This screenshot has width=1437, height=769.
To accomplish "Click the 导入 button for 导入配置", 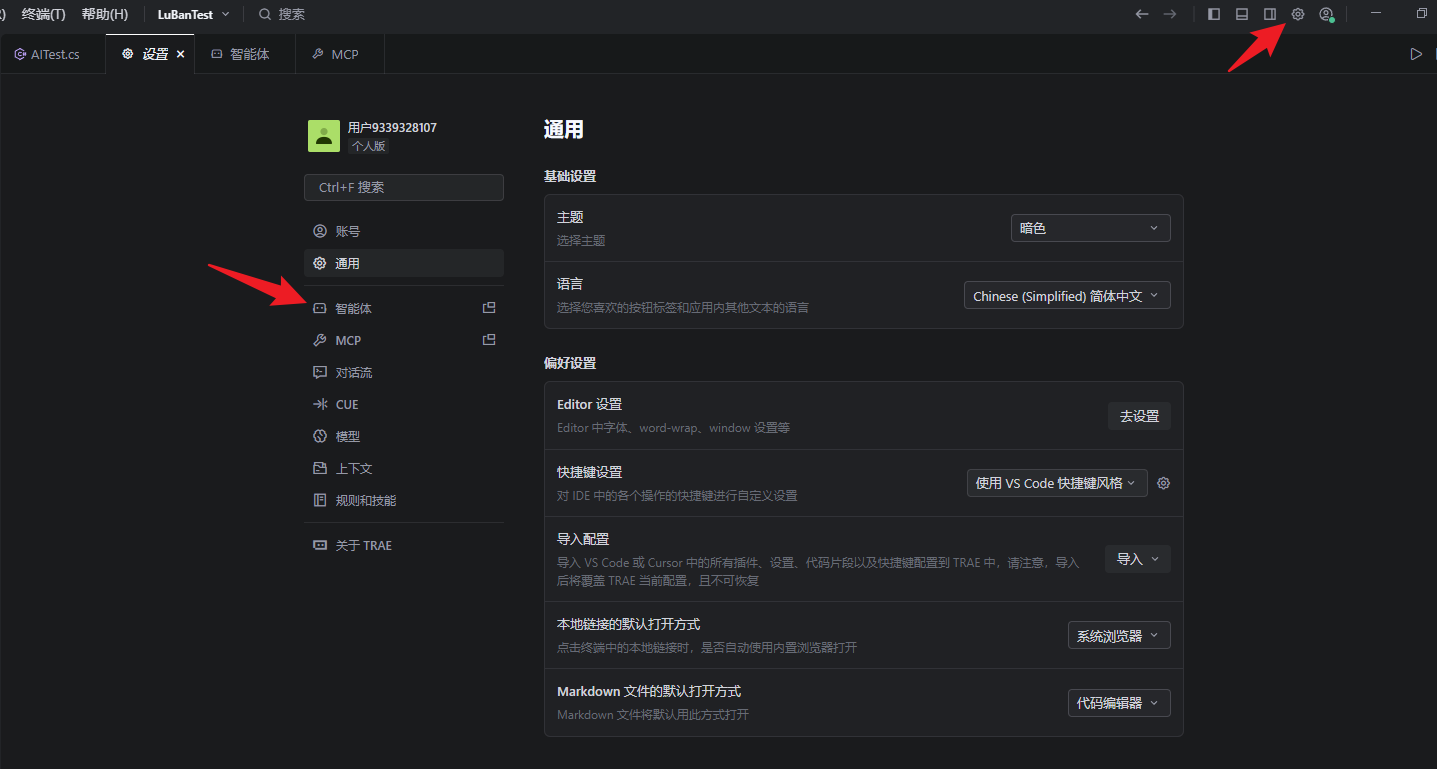I will coord(1137,559).
